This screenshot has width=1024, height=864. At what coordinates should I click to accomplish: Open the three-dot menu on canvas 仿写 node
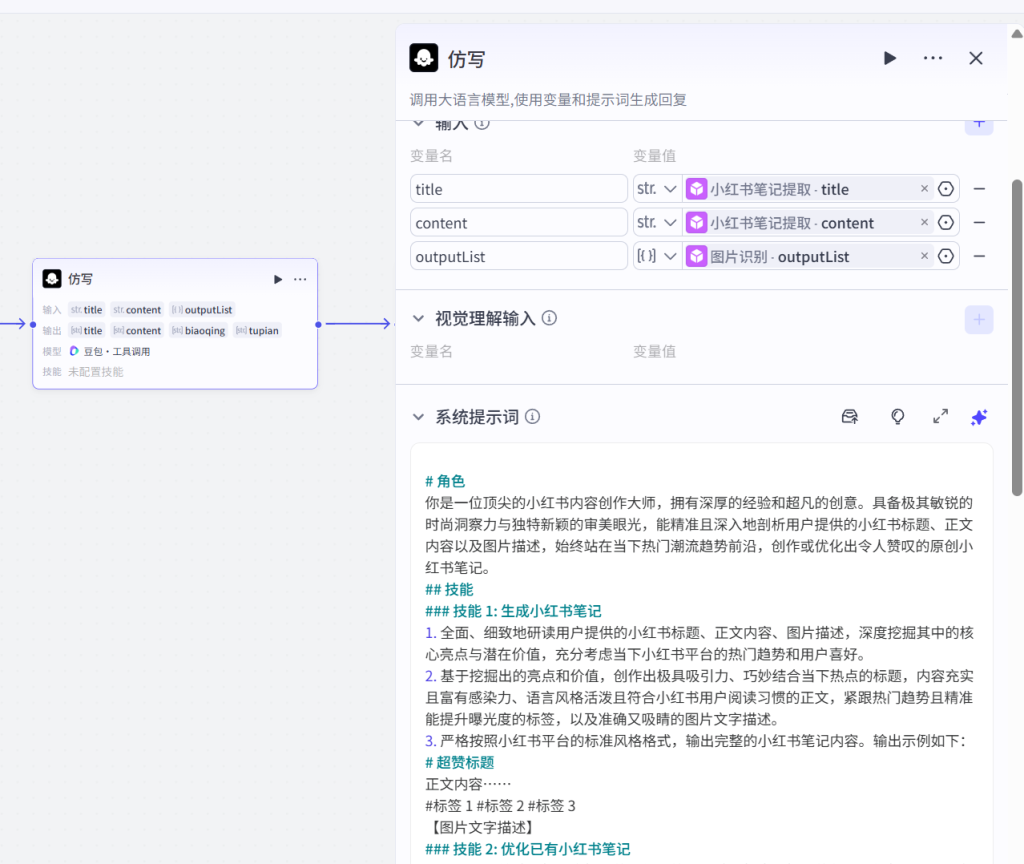click(x=300, y=279)
